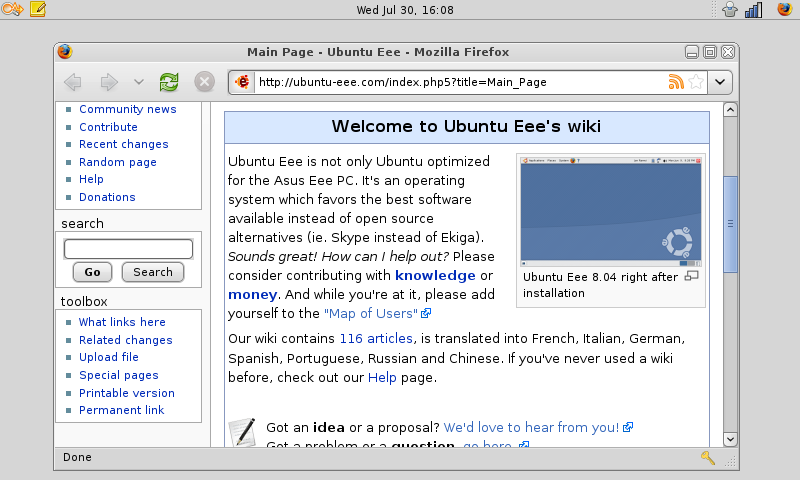800x480 pixels.
Task: Click the scrollbar up arrow
Action: [x=730, y=110]
